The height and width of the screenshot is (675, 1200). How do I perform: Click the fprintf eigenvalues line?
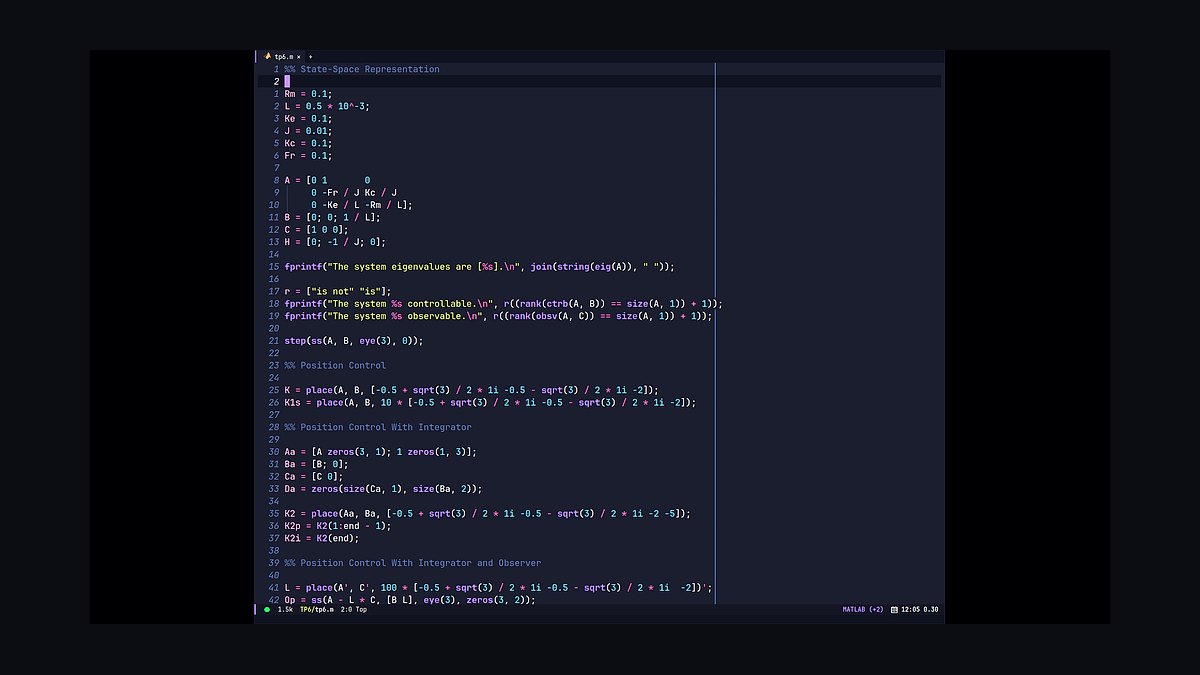pos(480,266)
